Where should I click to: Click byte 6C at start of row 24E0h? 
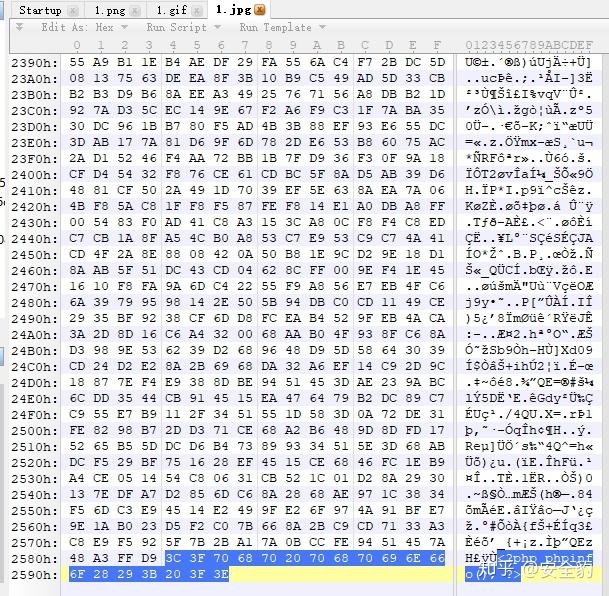(77, 398)
